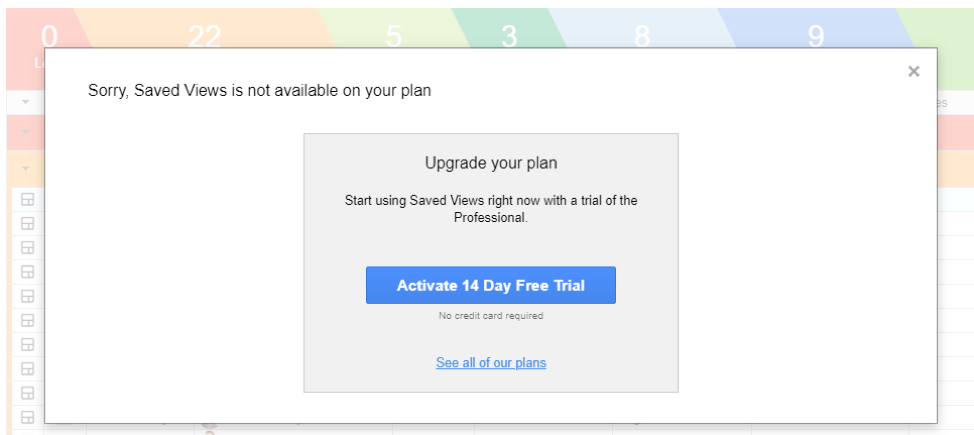Expand the red stage row arrow

(25, 132)
